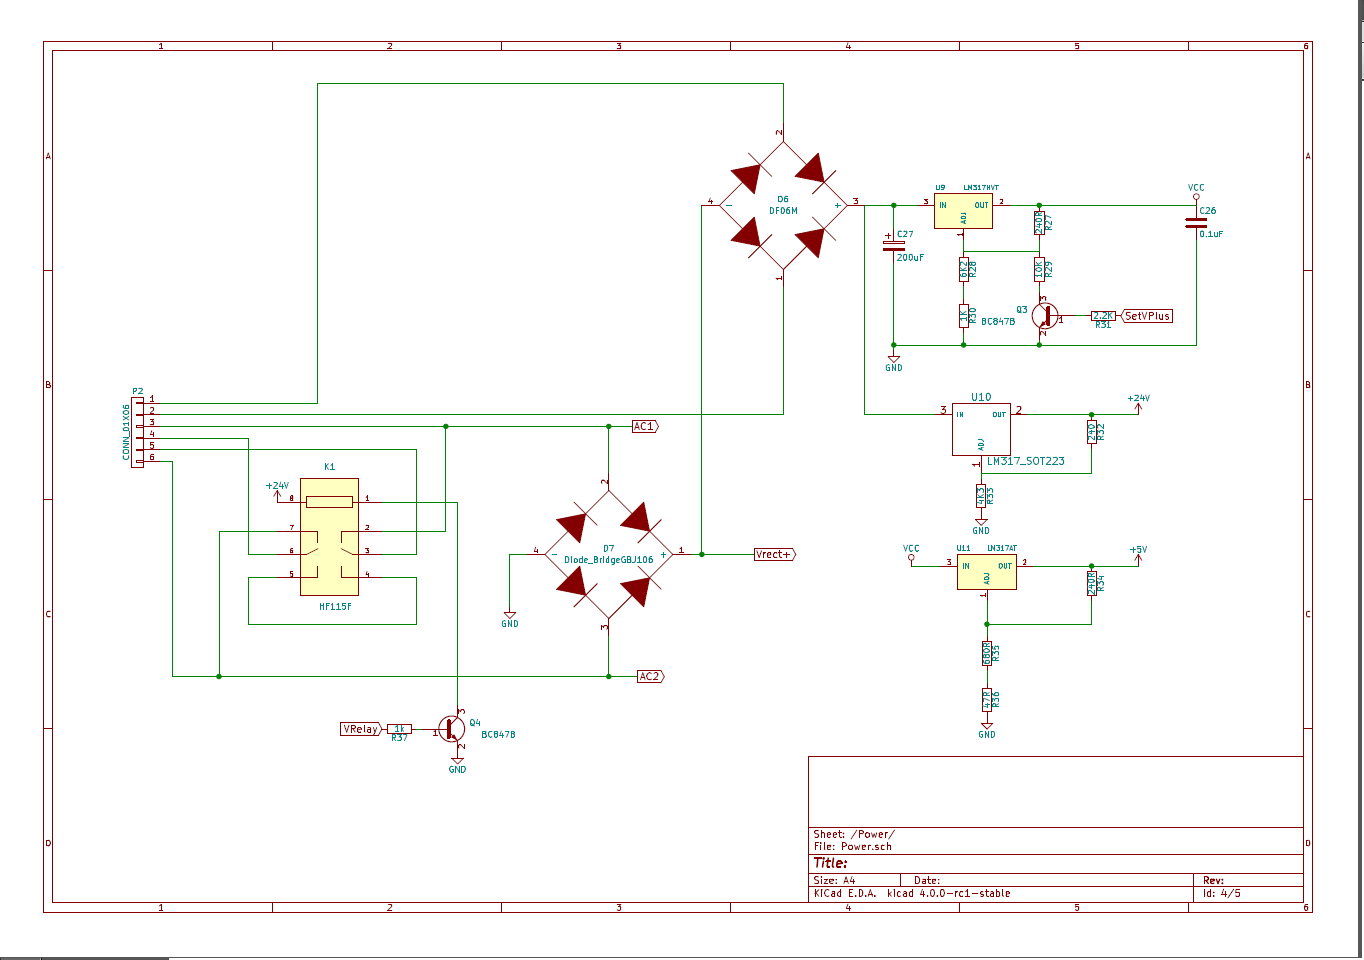Select resistor R37 1k
Viewport: 1364px width, 960px height.
point(399,729)
